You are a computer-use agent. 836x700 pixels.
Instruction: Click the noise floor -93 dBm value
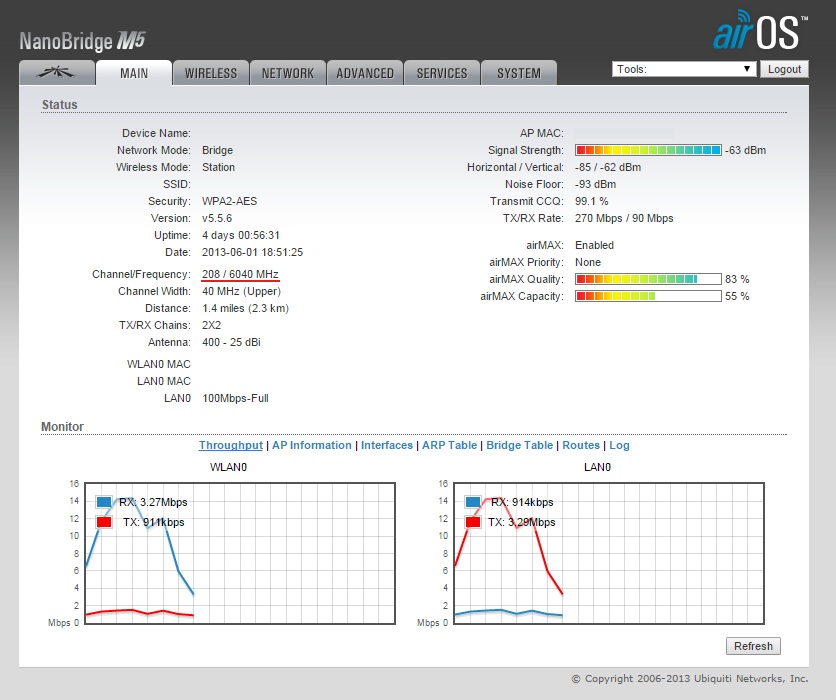(x=596, y=184)
